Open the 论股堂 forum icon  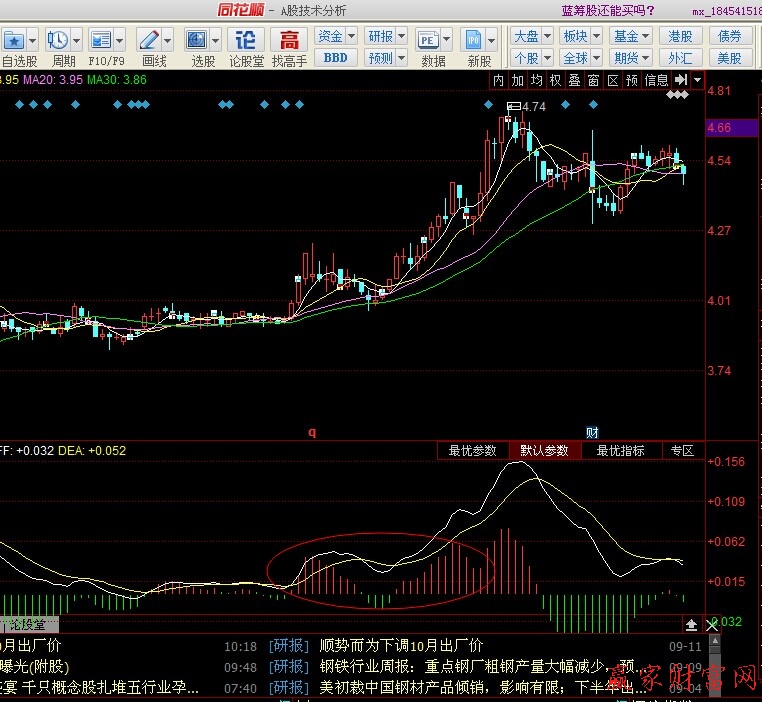click(245, 40)
